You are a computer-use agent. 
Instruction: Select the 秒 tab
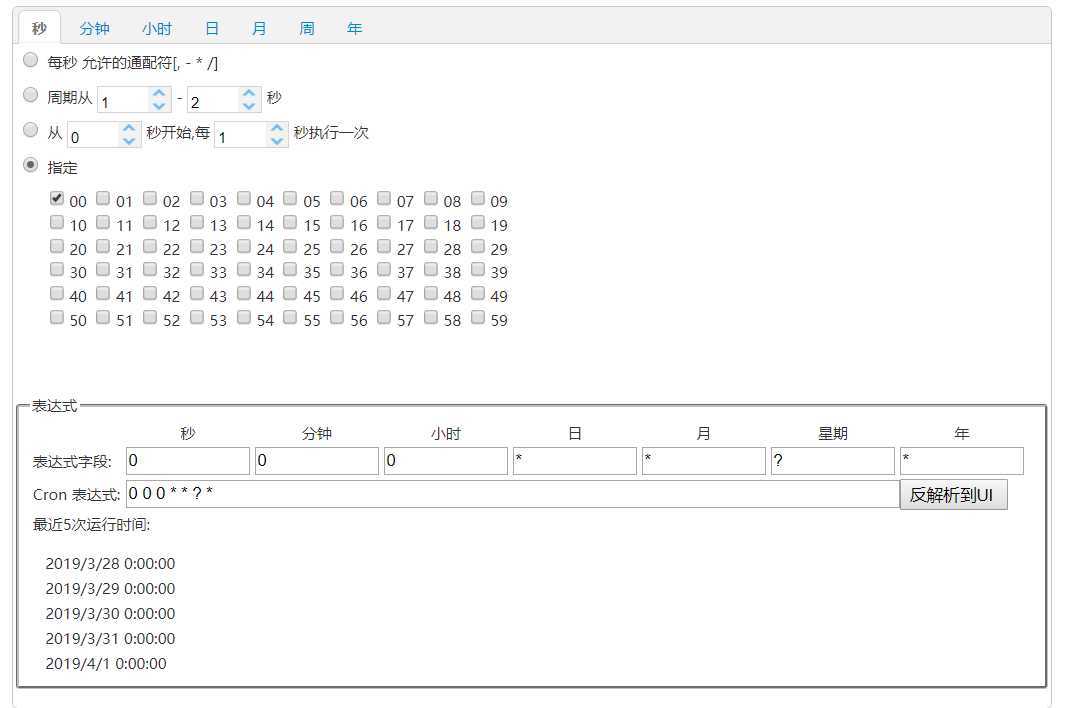[x=39, y=29]
